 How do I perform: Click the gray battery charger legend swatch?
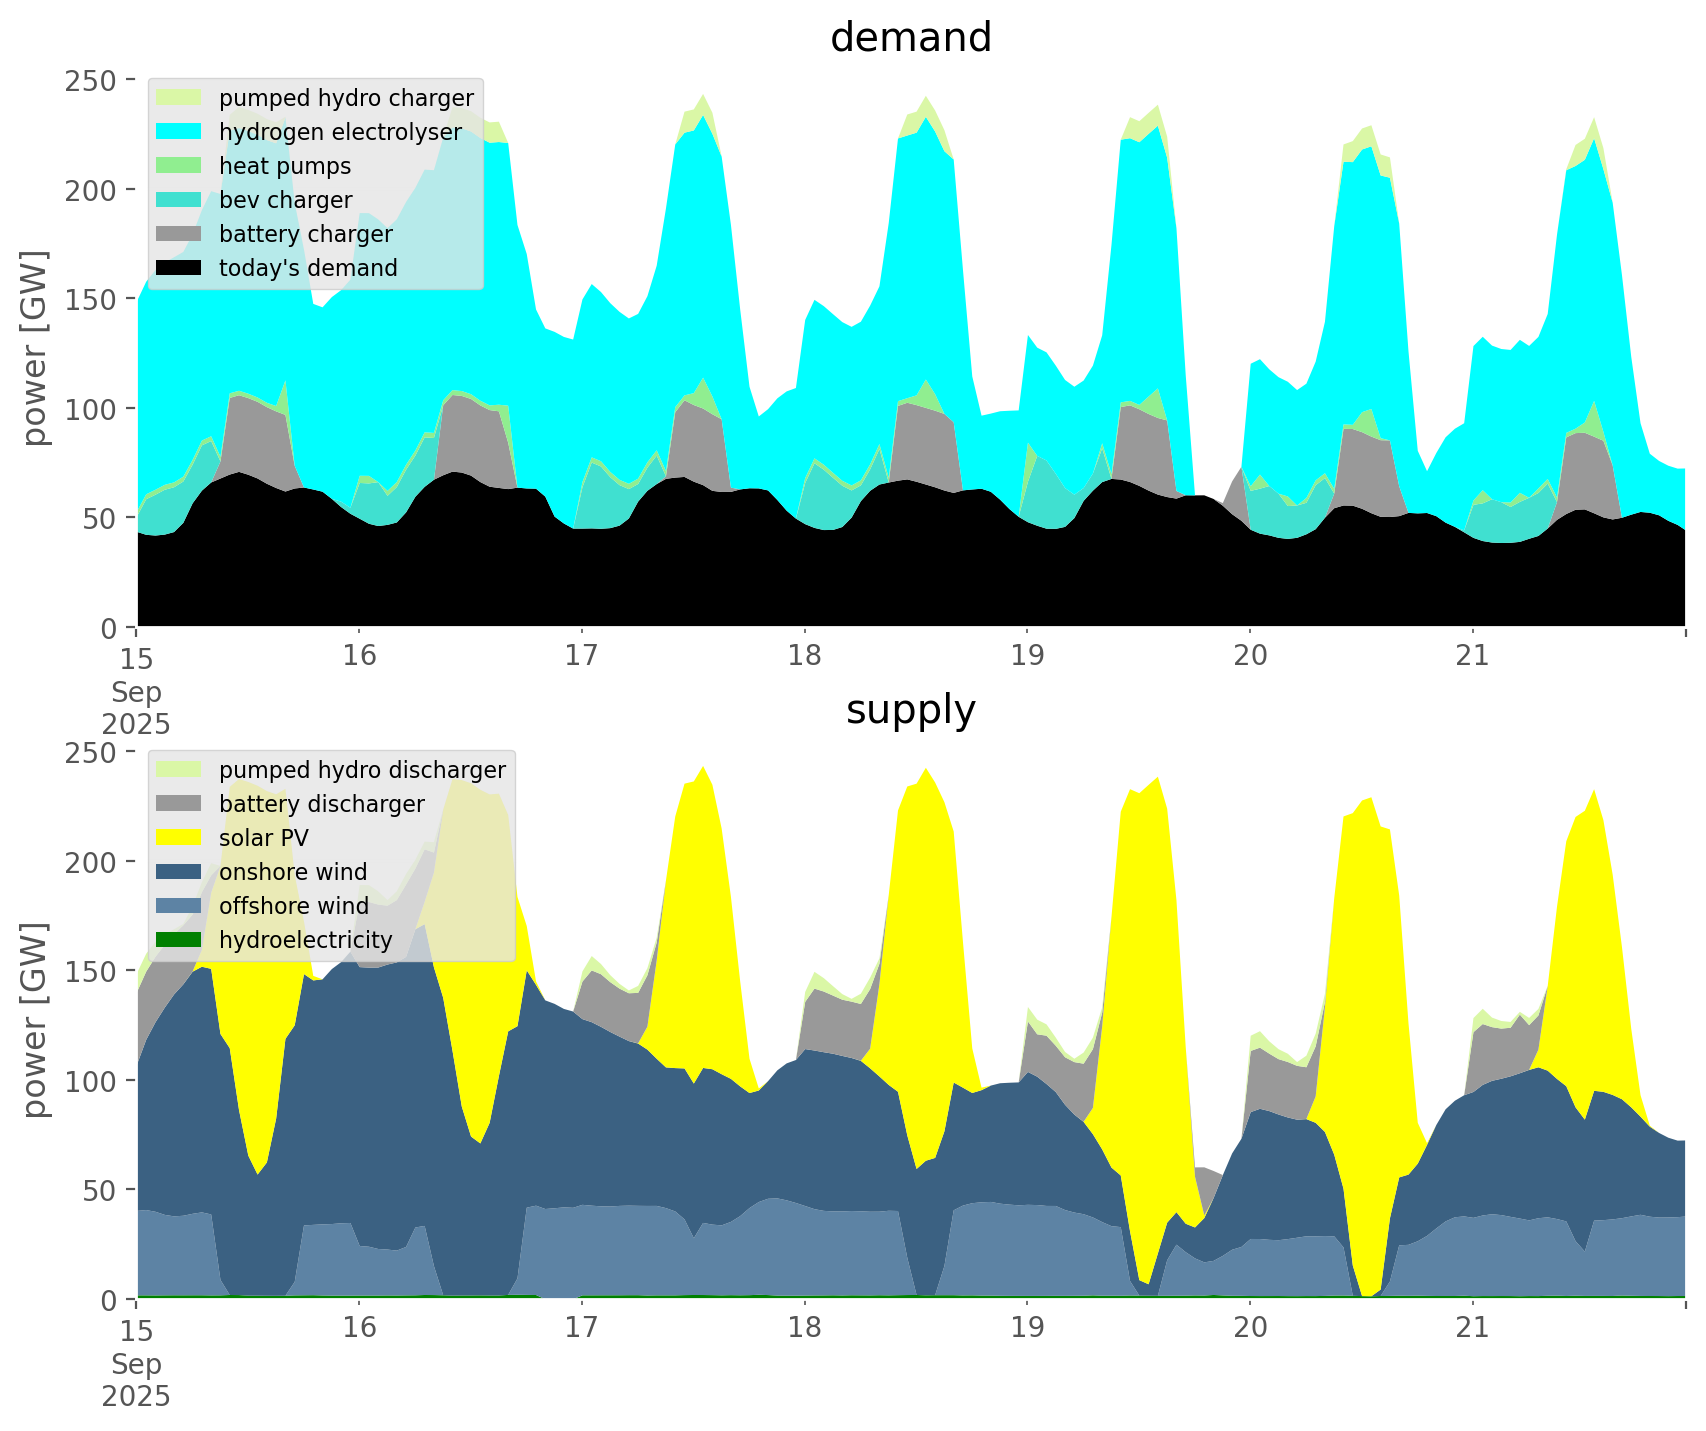[x=180, y=234]
